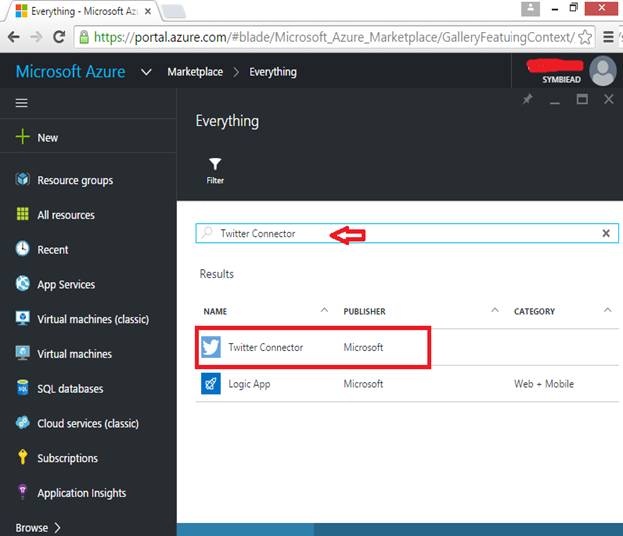Click browser back arrow
The image size is (623, 536).
click(x=14, y=37)
